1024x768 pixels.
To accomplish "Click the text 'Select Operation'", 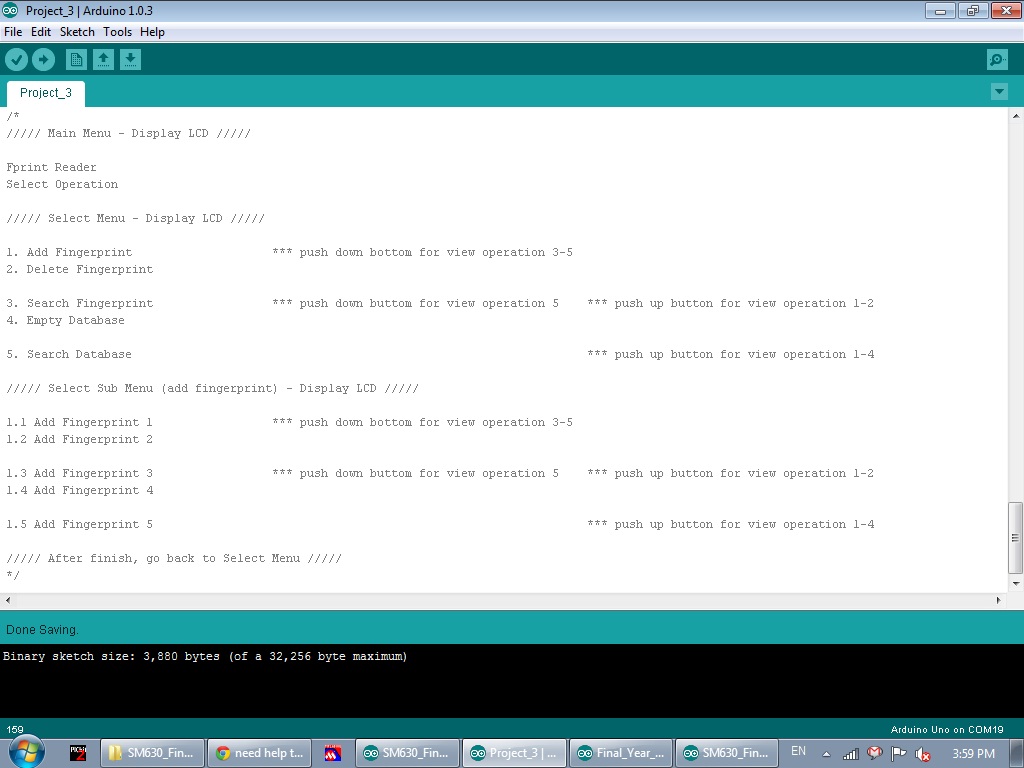I will (62, 184).
